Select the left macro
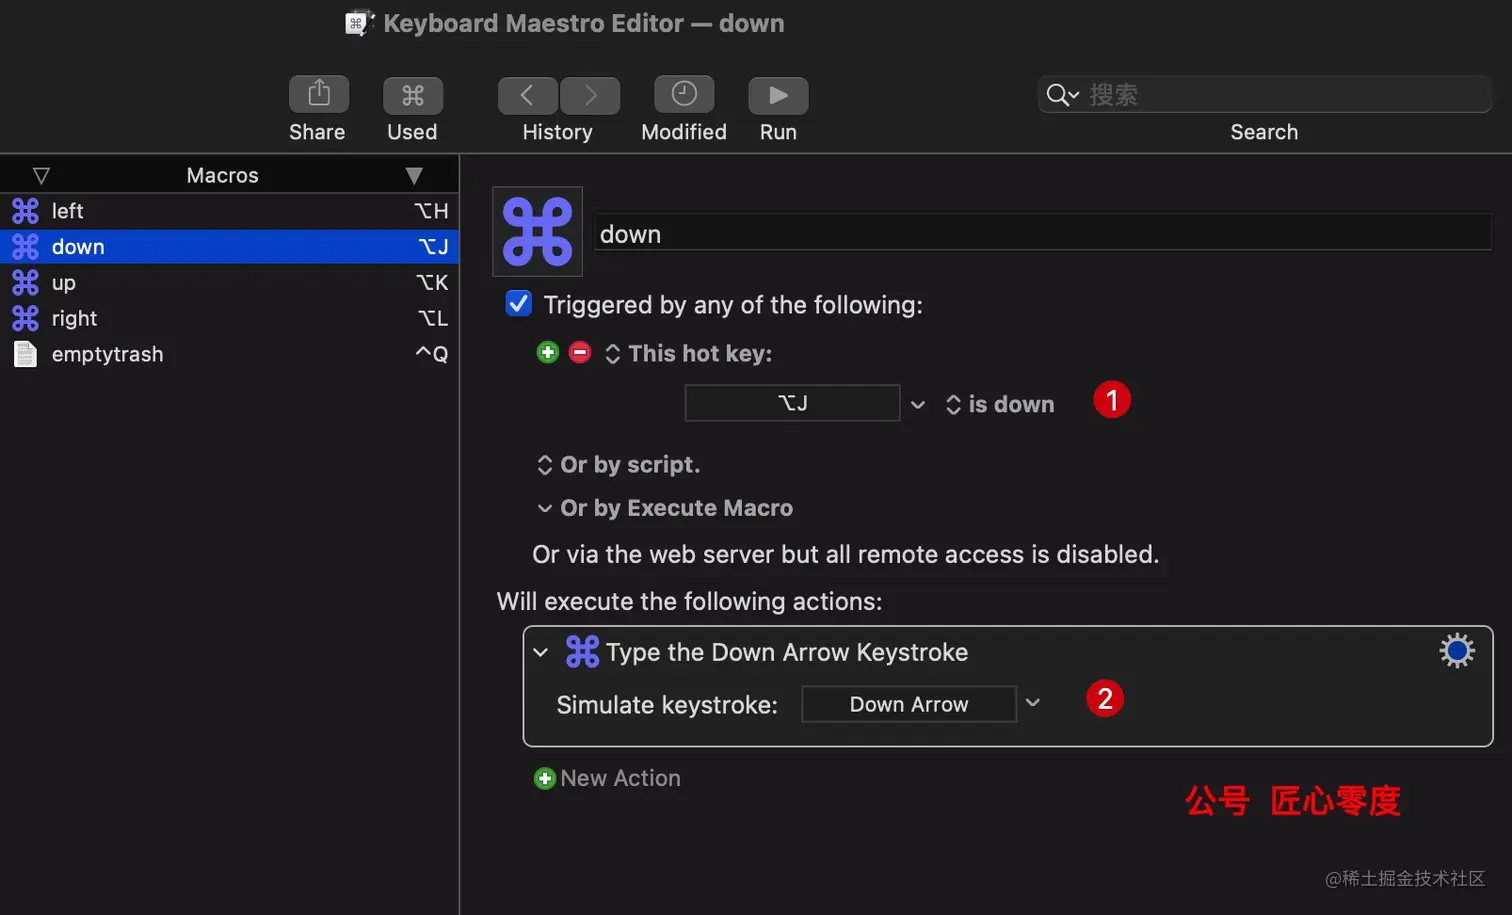Screen dimensions: 1512x915 [229, 211]
